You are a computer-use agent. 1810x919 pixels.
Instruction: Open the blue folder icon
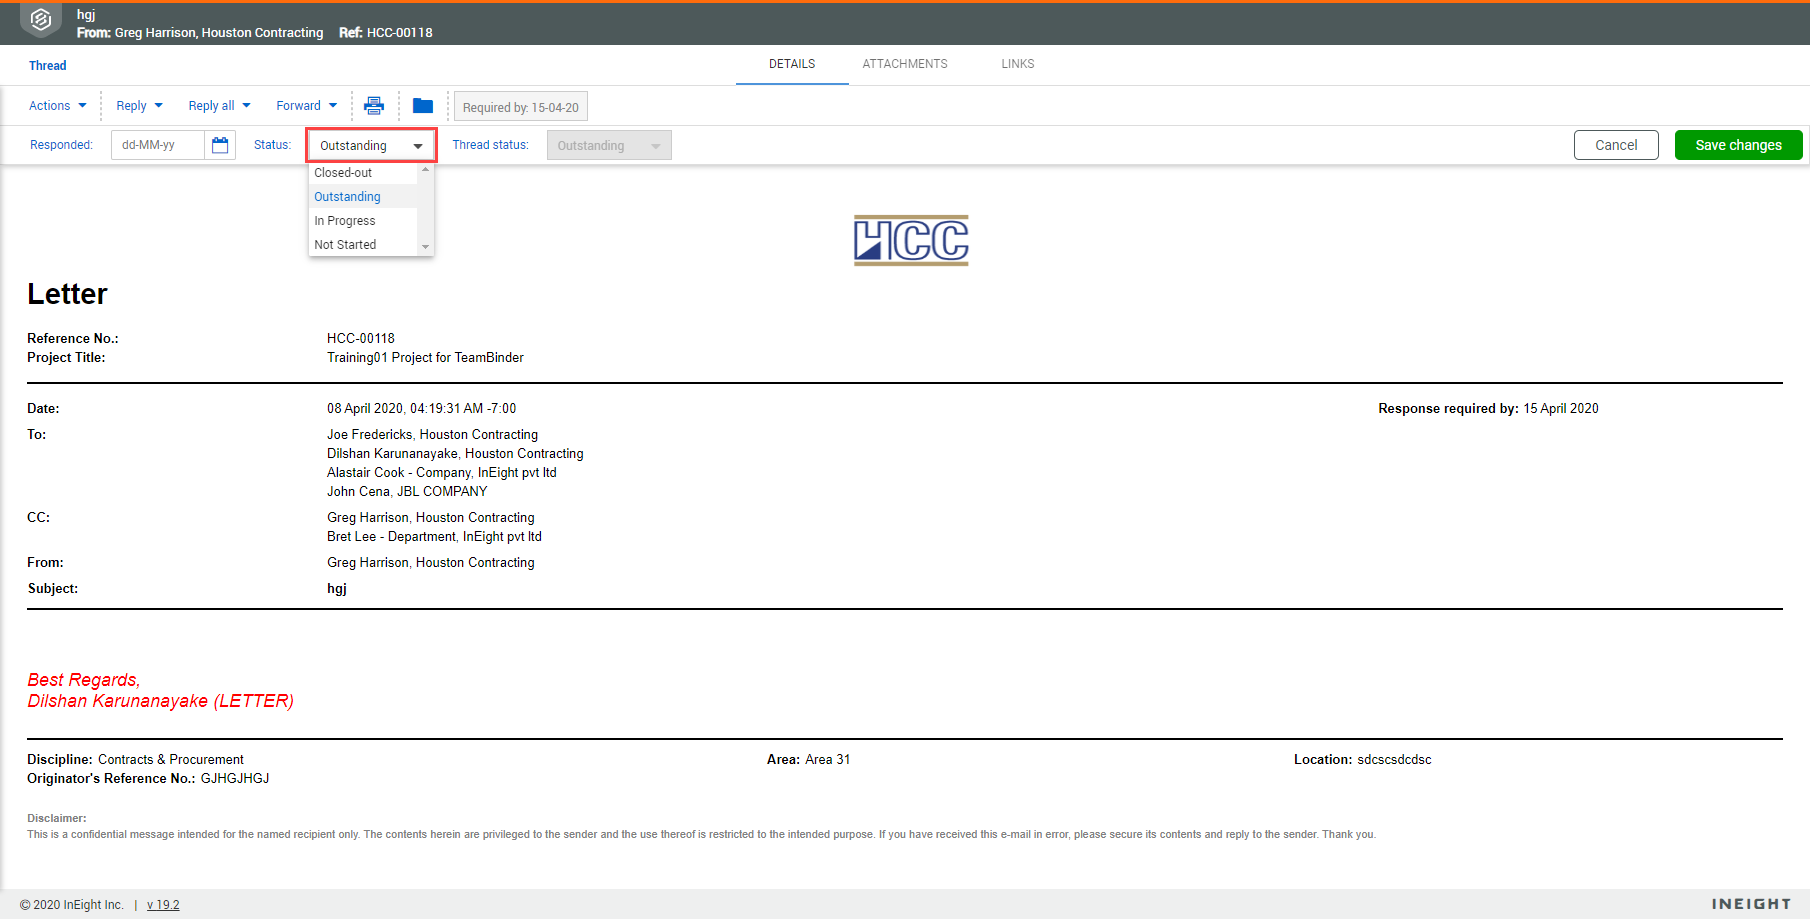point(423,105)
